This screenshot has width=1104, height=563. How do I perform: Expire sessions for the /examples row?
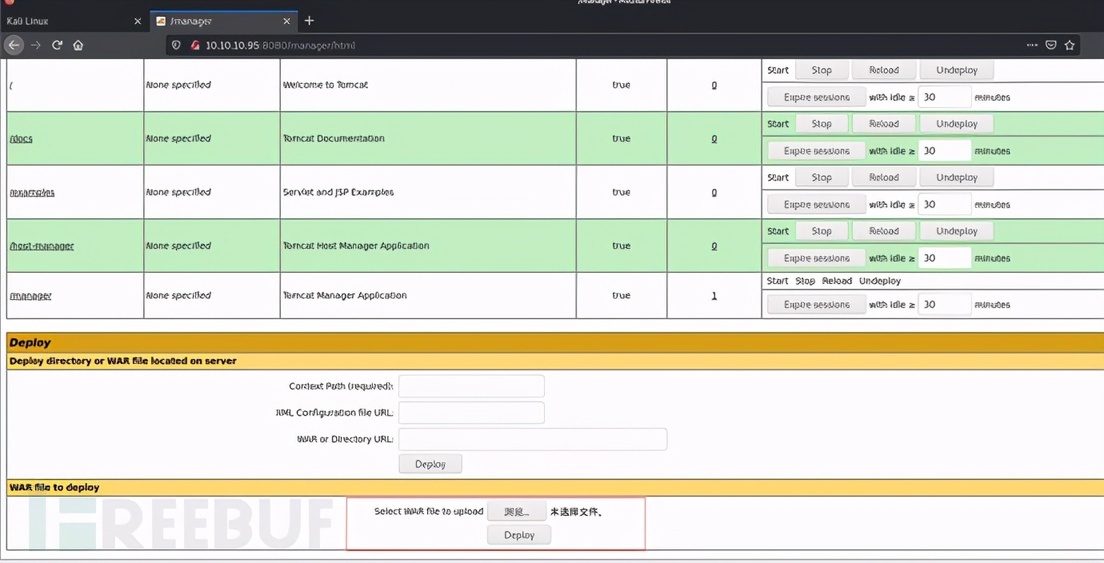tap(816, 204)
